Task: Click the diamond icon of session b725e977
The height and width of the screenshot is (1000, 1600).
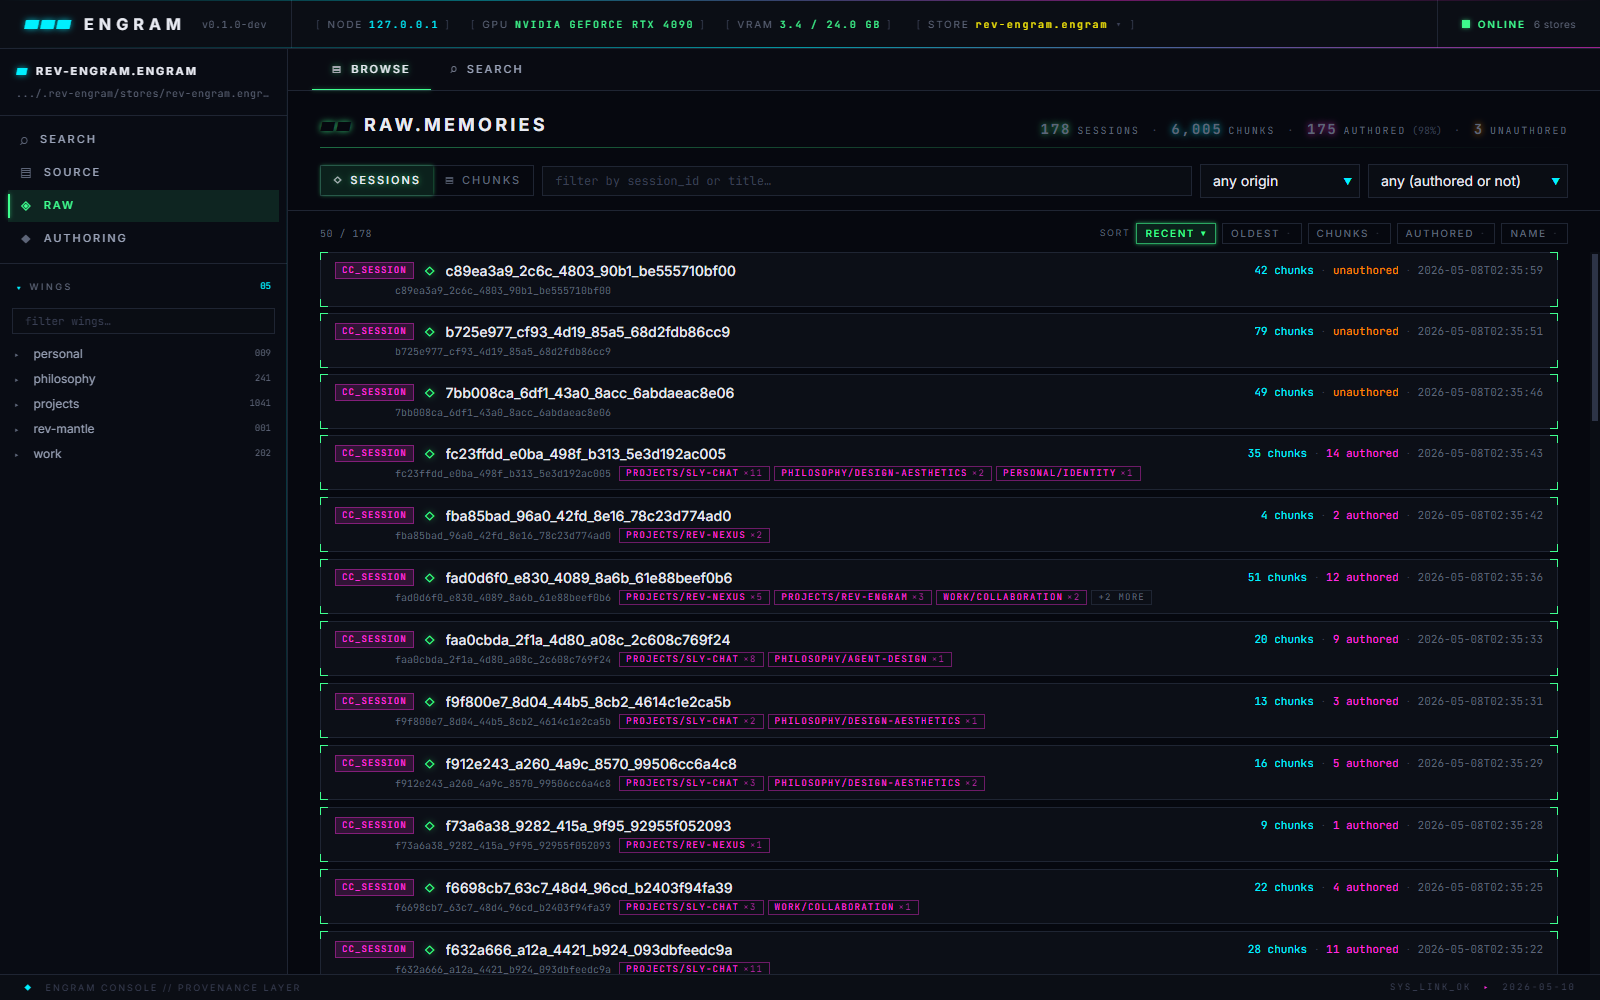Action: pos(430,332)
